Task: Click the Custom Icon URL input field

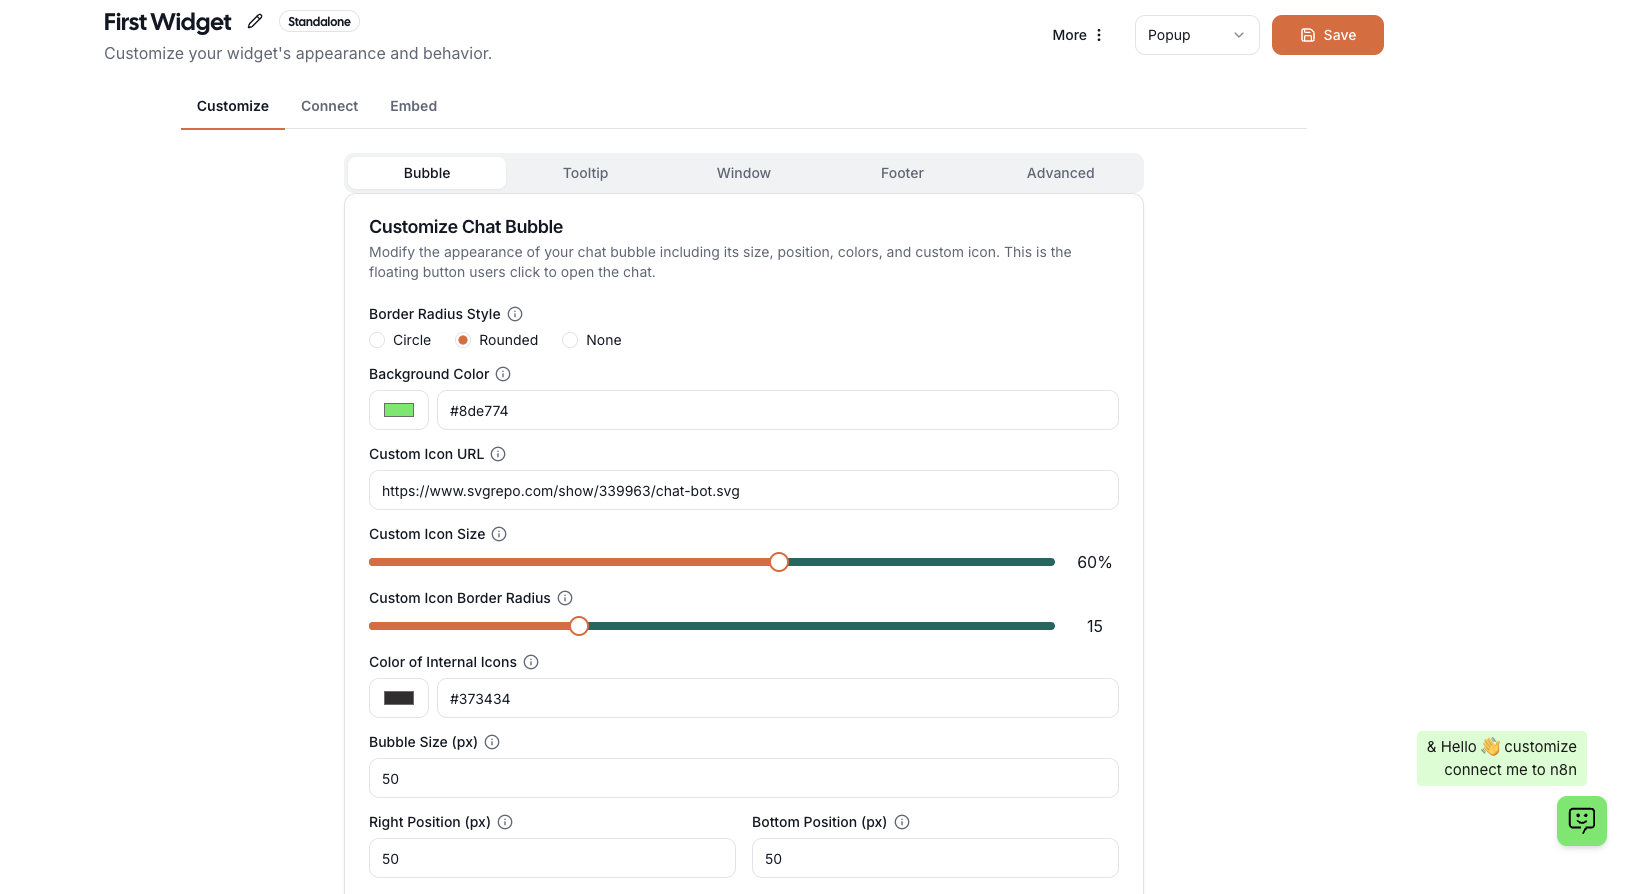Action: pos(743,491)
